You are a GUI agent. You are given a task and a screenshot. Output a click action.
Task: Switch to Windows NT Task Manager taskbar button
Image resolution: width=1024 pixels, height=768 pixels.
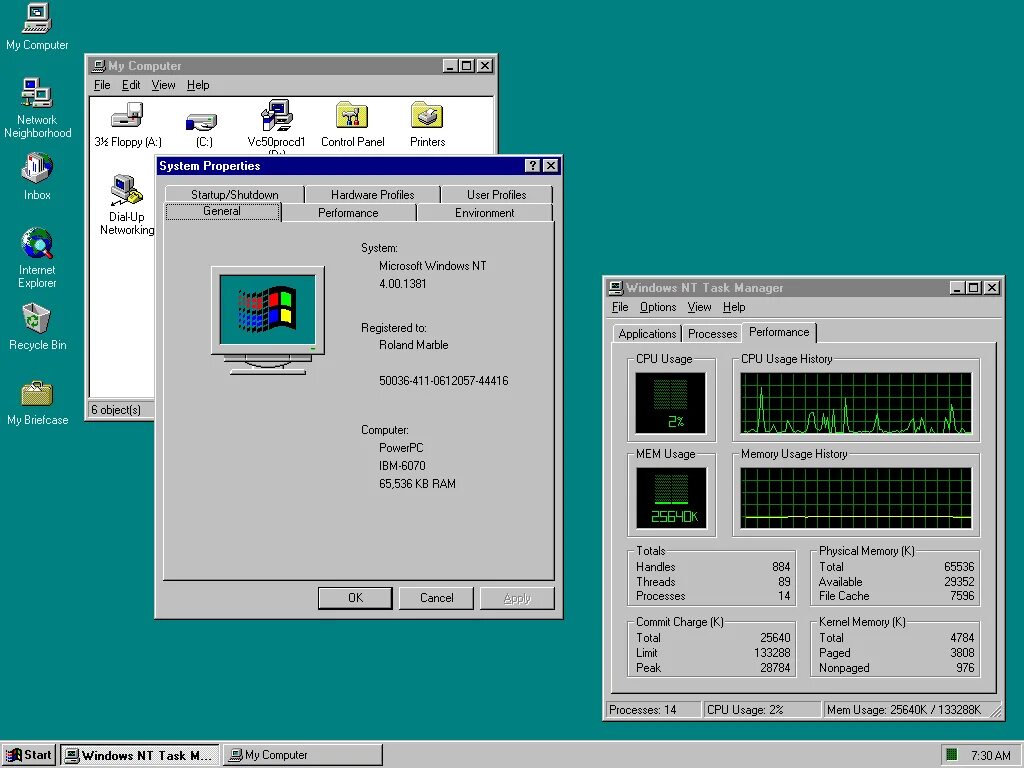[140, 755]
